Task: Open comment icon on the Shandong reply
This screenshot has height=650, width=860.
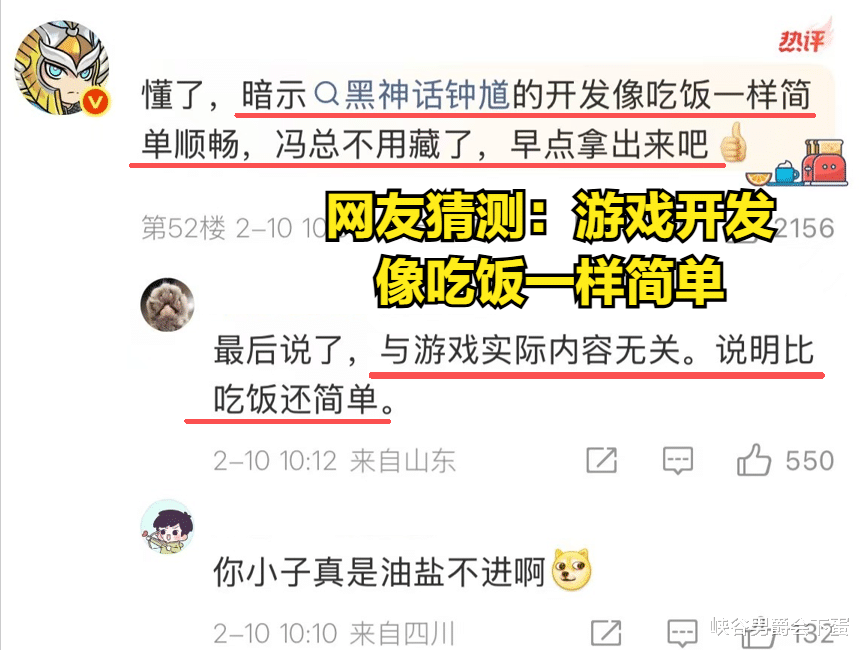Action: click(678, 461)
